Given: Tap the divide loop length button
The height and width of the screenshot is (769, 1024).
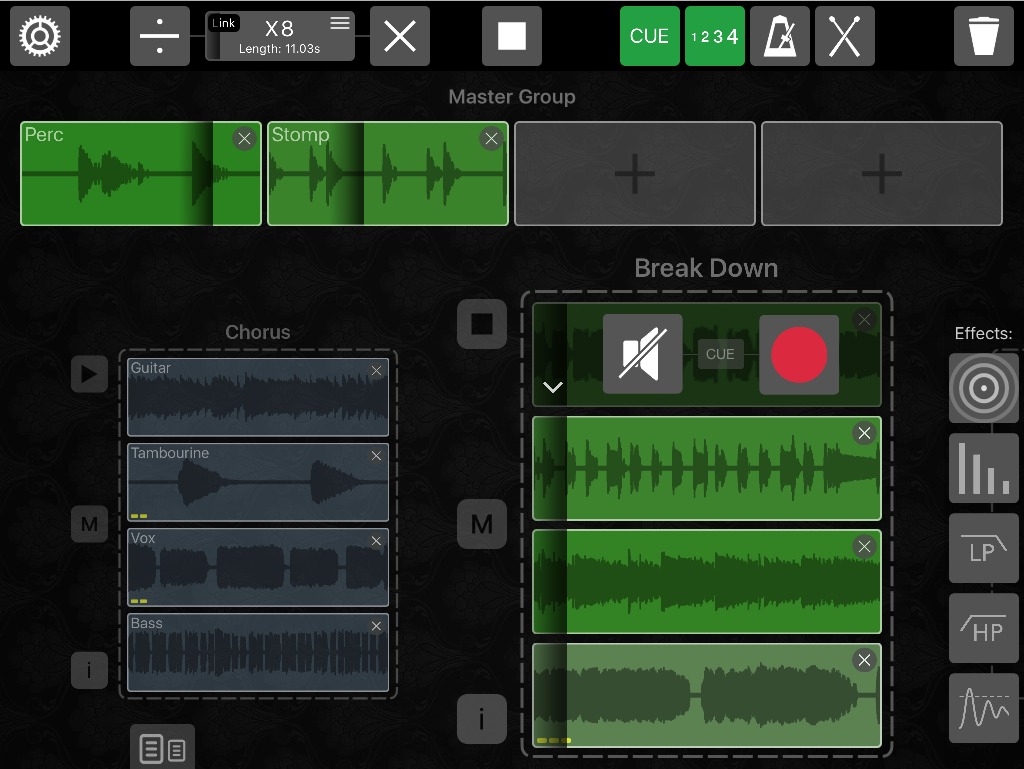Looking at the screenshot, I should click(159, 36).
